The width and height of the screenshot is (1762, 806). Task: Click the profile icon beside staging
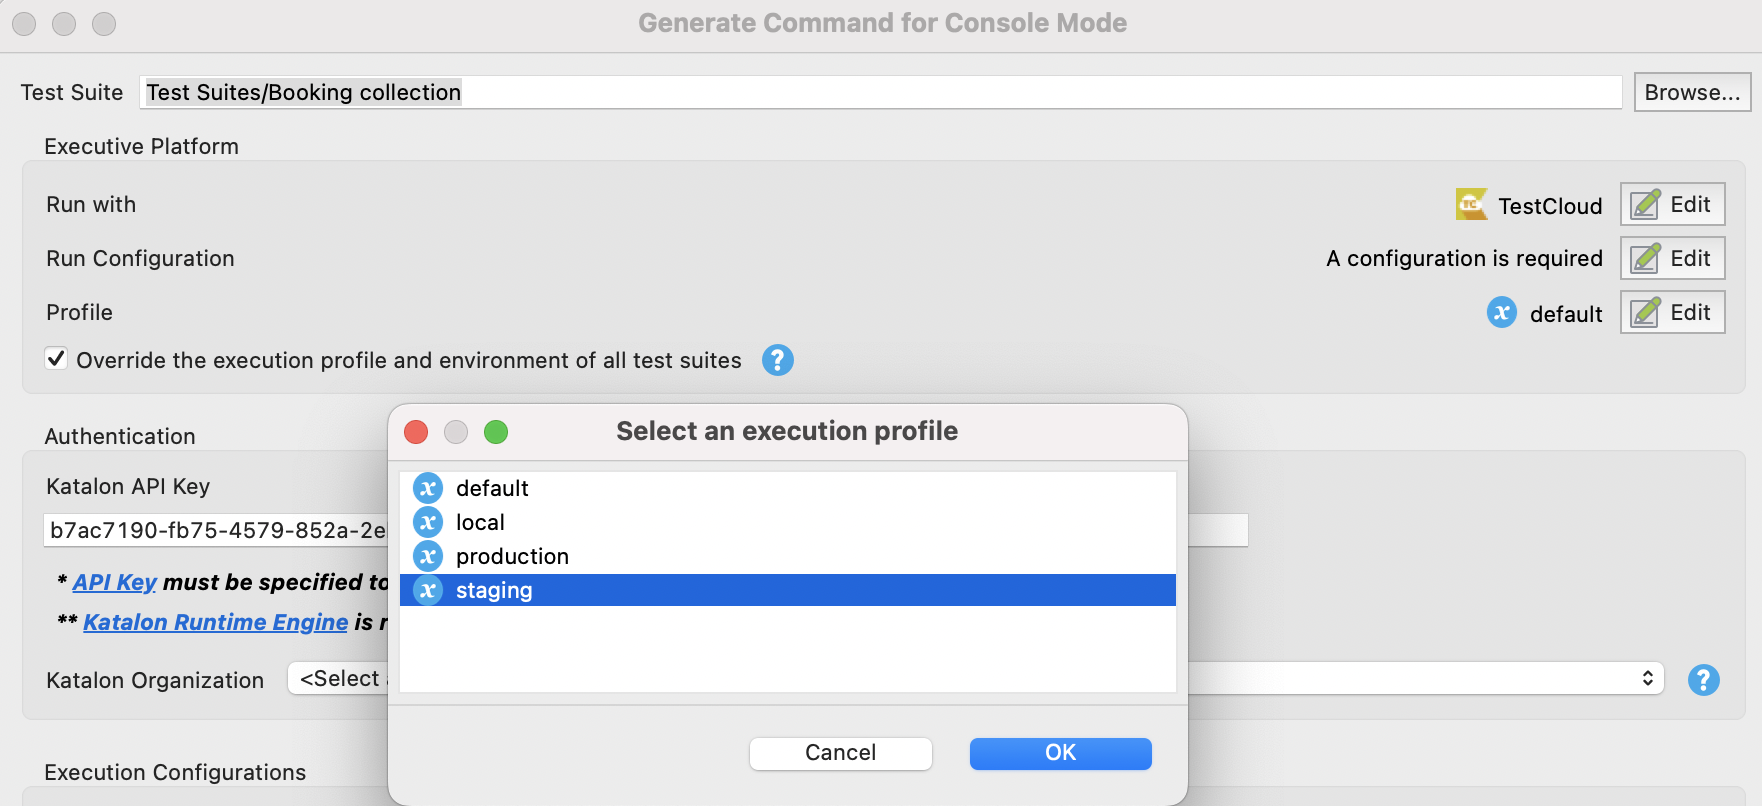coord(427,590)
